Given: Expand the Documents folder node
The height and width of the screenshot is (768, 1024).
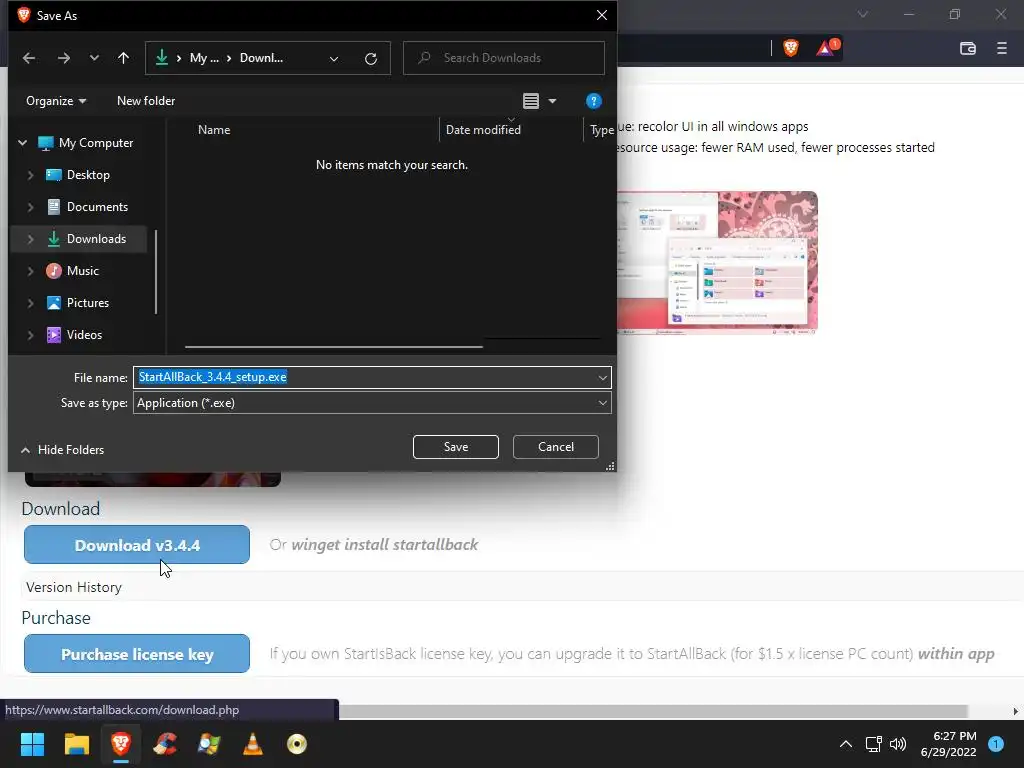Looking at the screenshot, I should pyautogui.click(x=31, y=207).
